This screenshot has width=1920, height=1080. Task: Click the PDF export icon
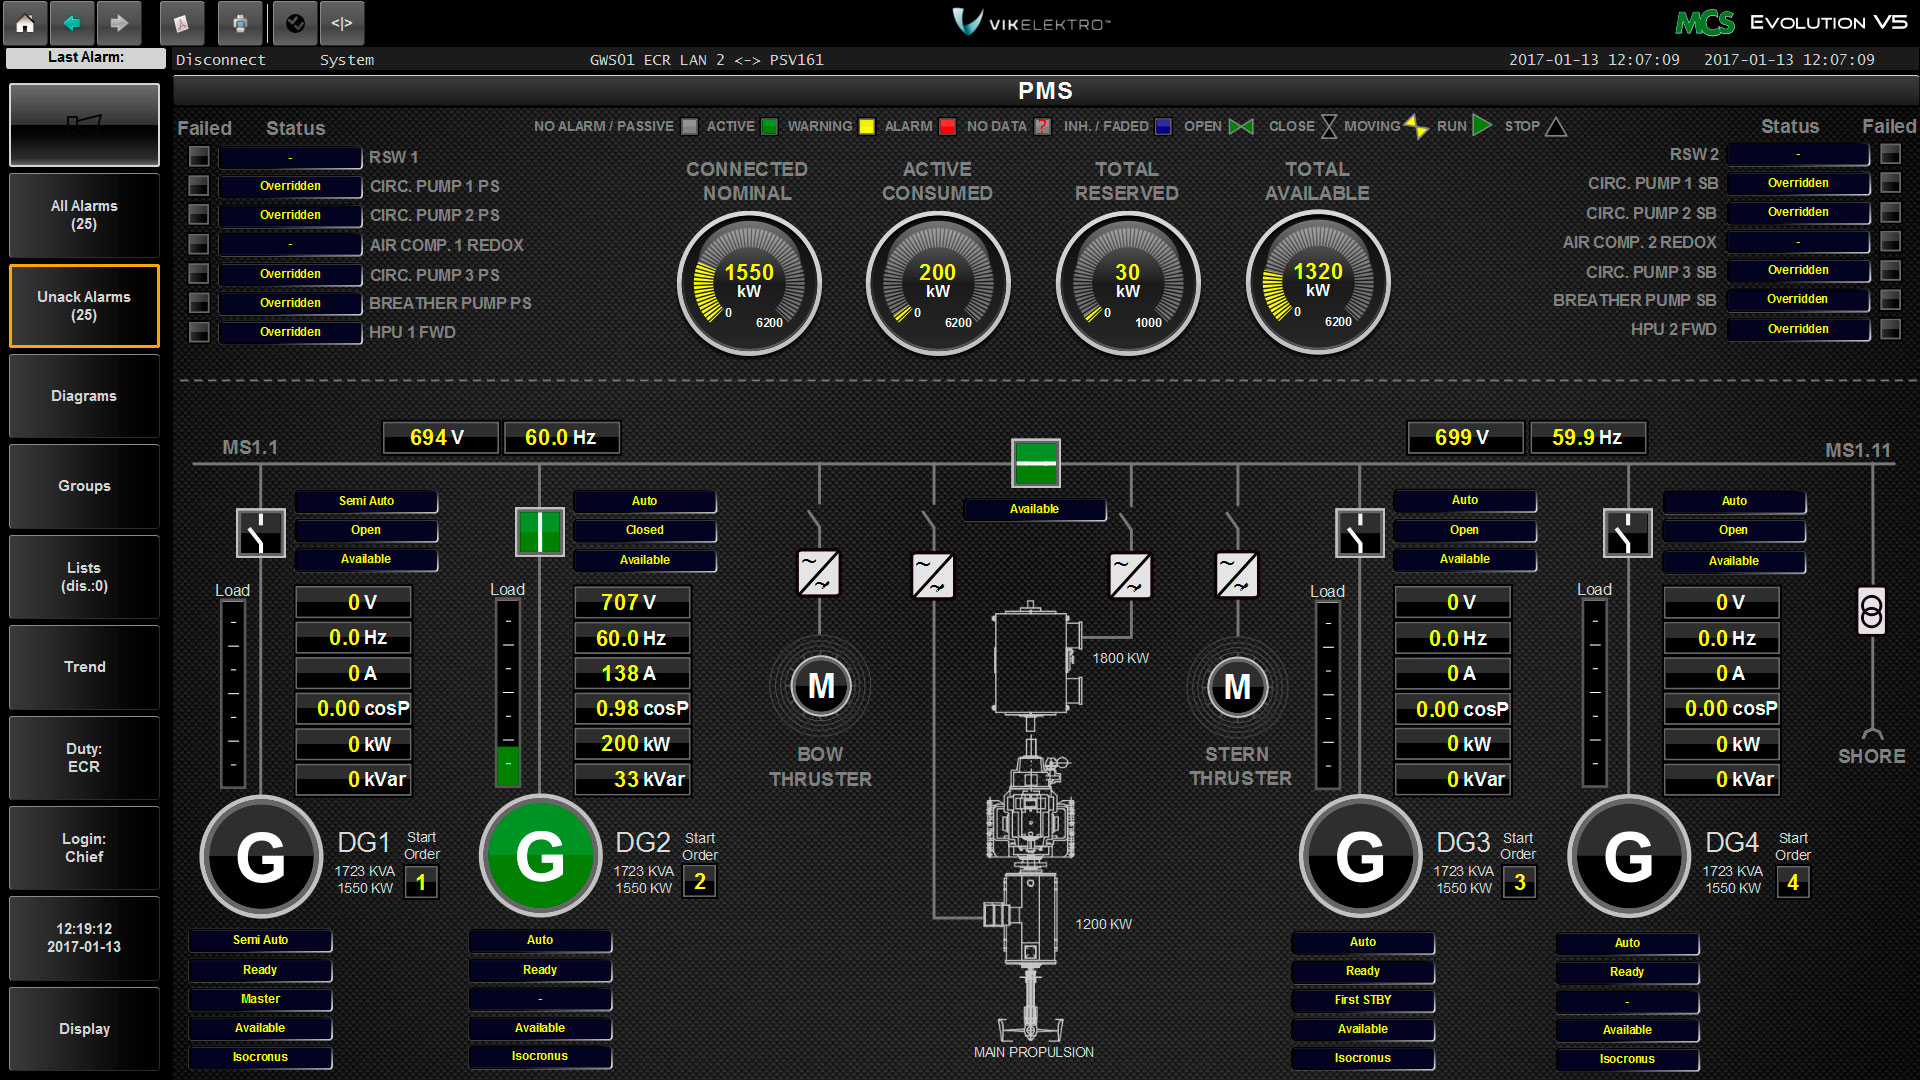pyautogui.click(x=181, y=23)
